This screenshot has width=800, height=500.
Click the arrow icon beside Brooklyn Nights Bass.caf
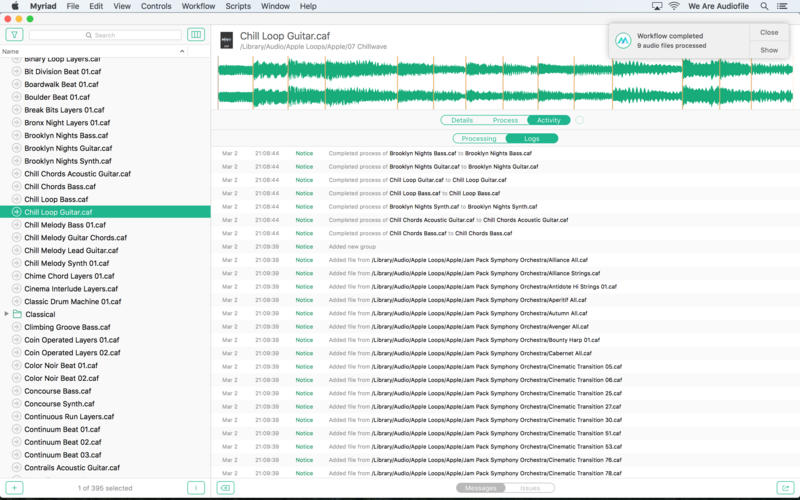[16, 135]
